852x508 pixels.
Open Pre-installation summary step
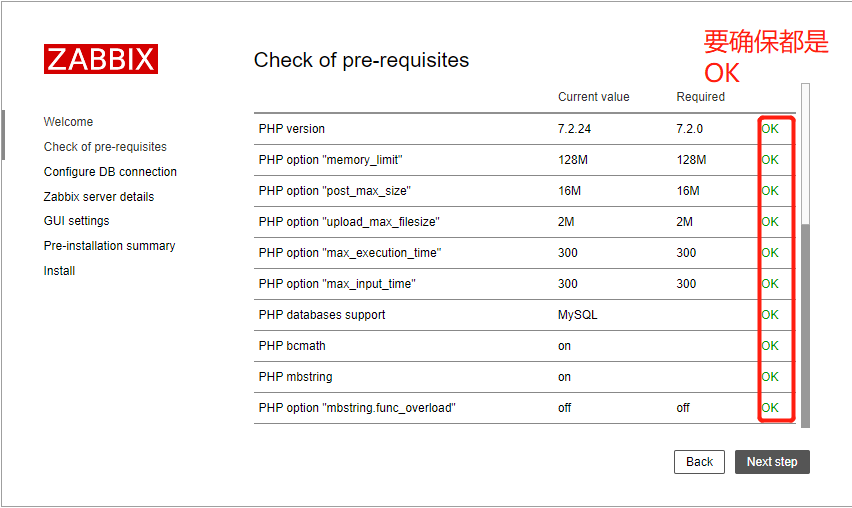coord(109,246)
